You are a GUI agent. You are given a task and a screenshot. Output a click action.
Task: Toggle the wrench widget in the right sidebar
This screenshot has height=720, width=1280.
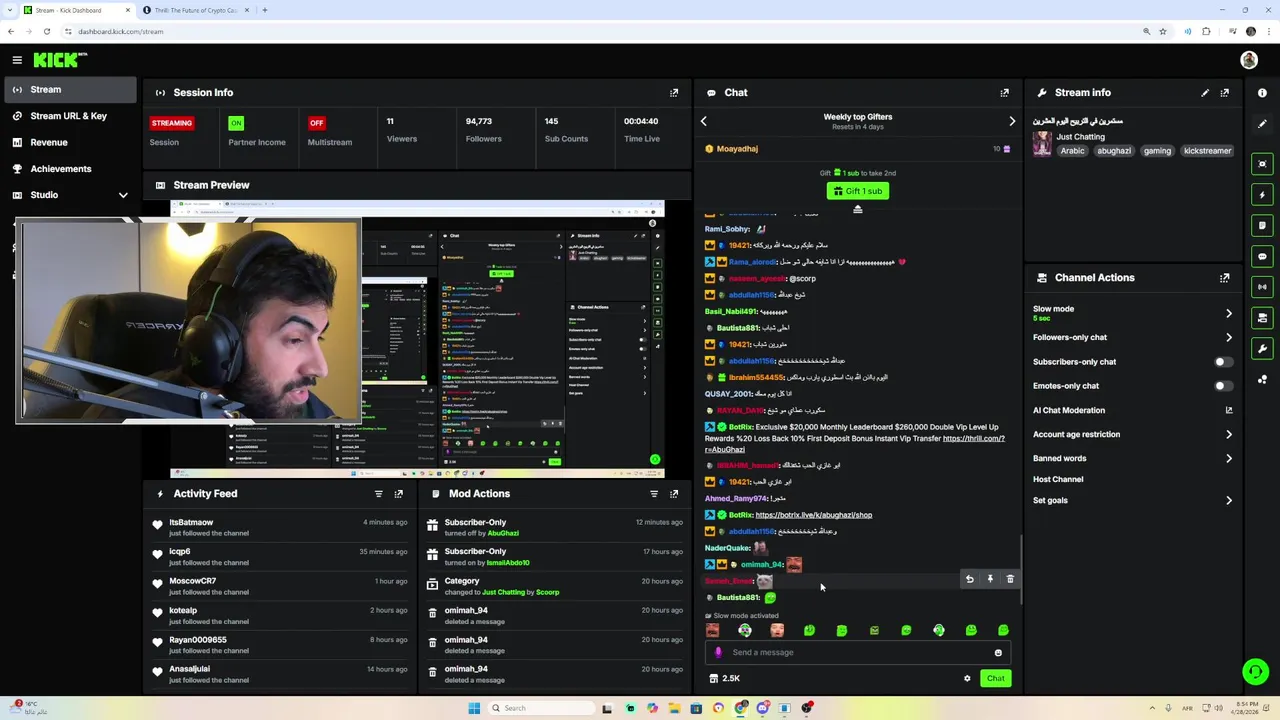(x=1262, y=349)
